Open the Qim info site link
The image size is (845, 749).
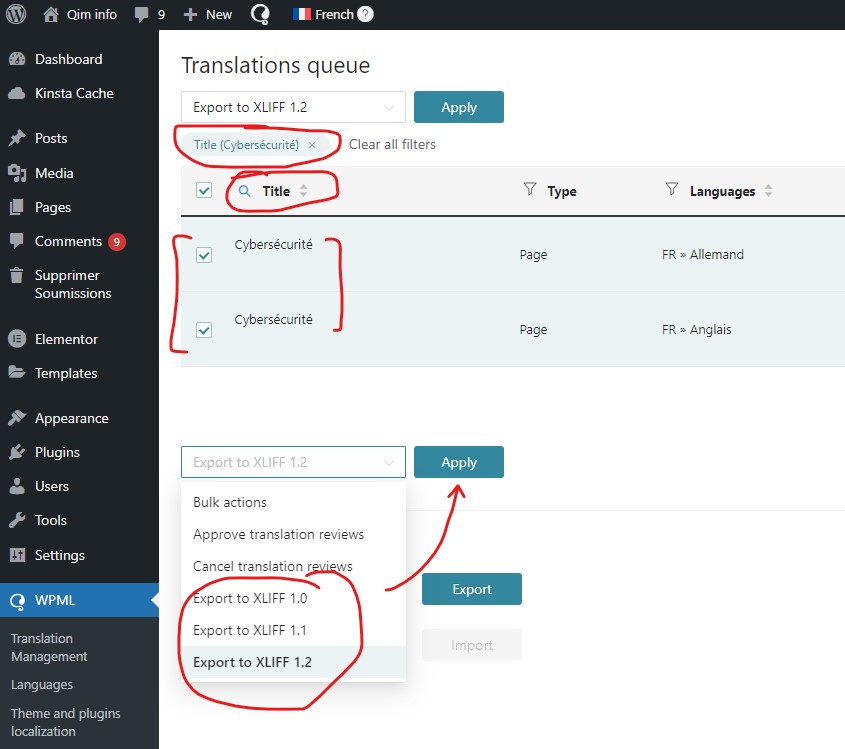92,14
